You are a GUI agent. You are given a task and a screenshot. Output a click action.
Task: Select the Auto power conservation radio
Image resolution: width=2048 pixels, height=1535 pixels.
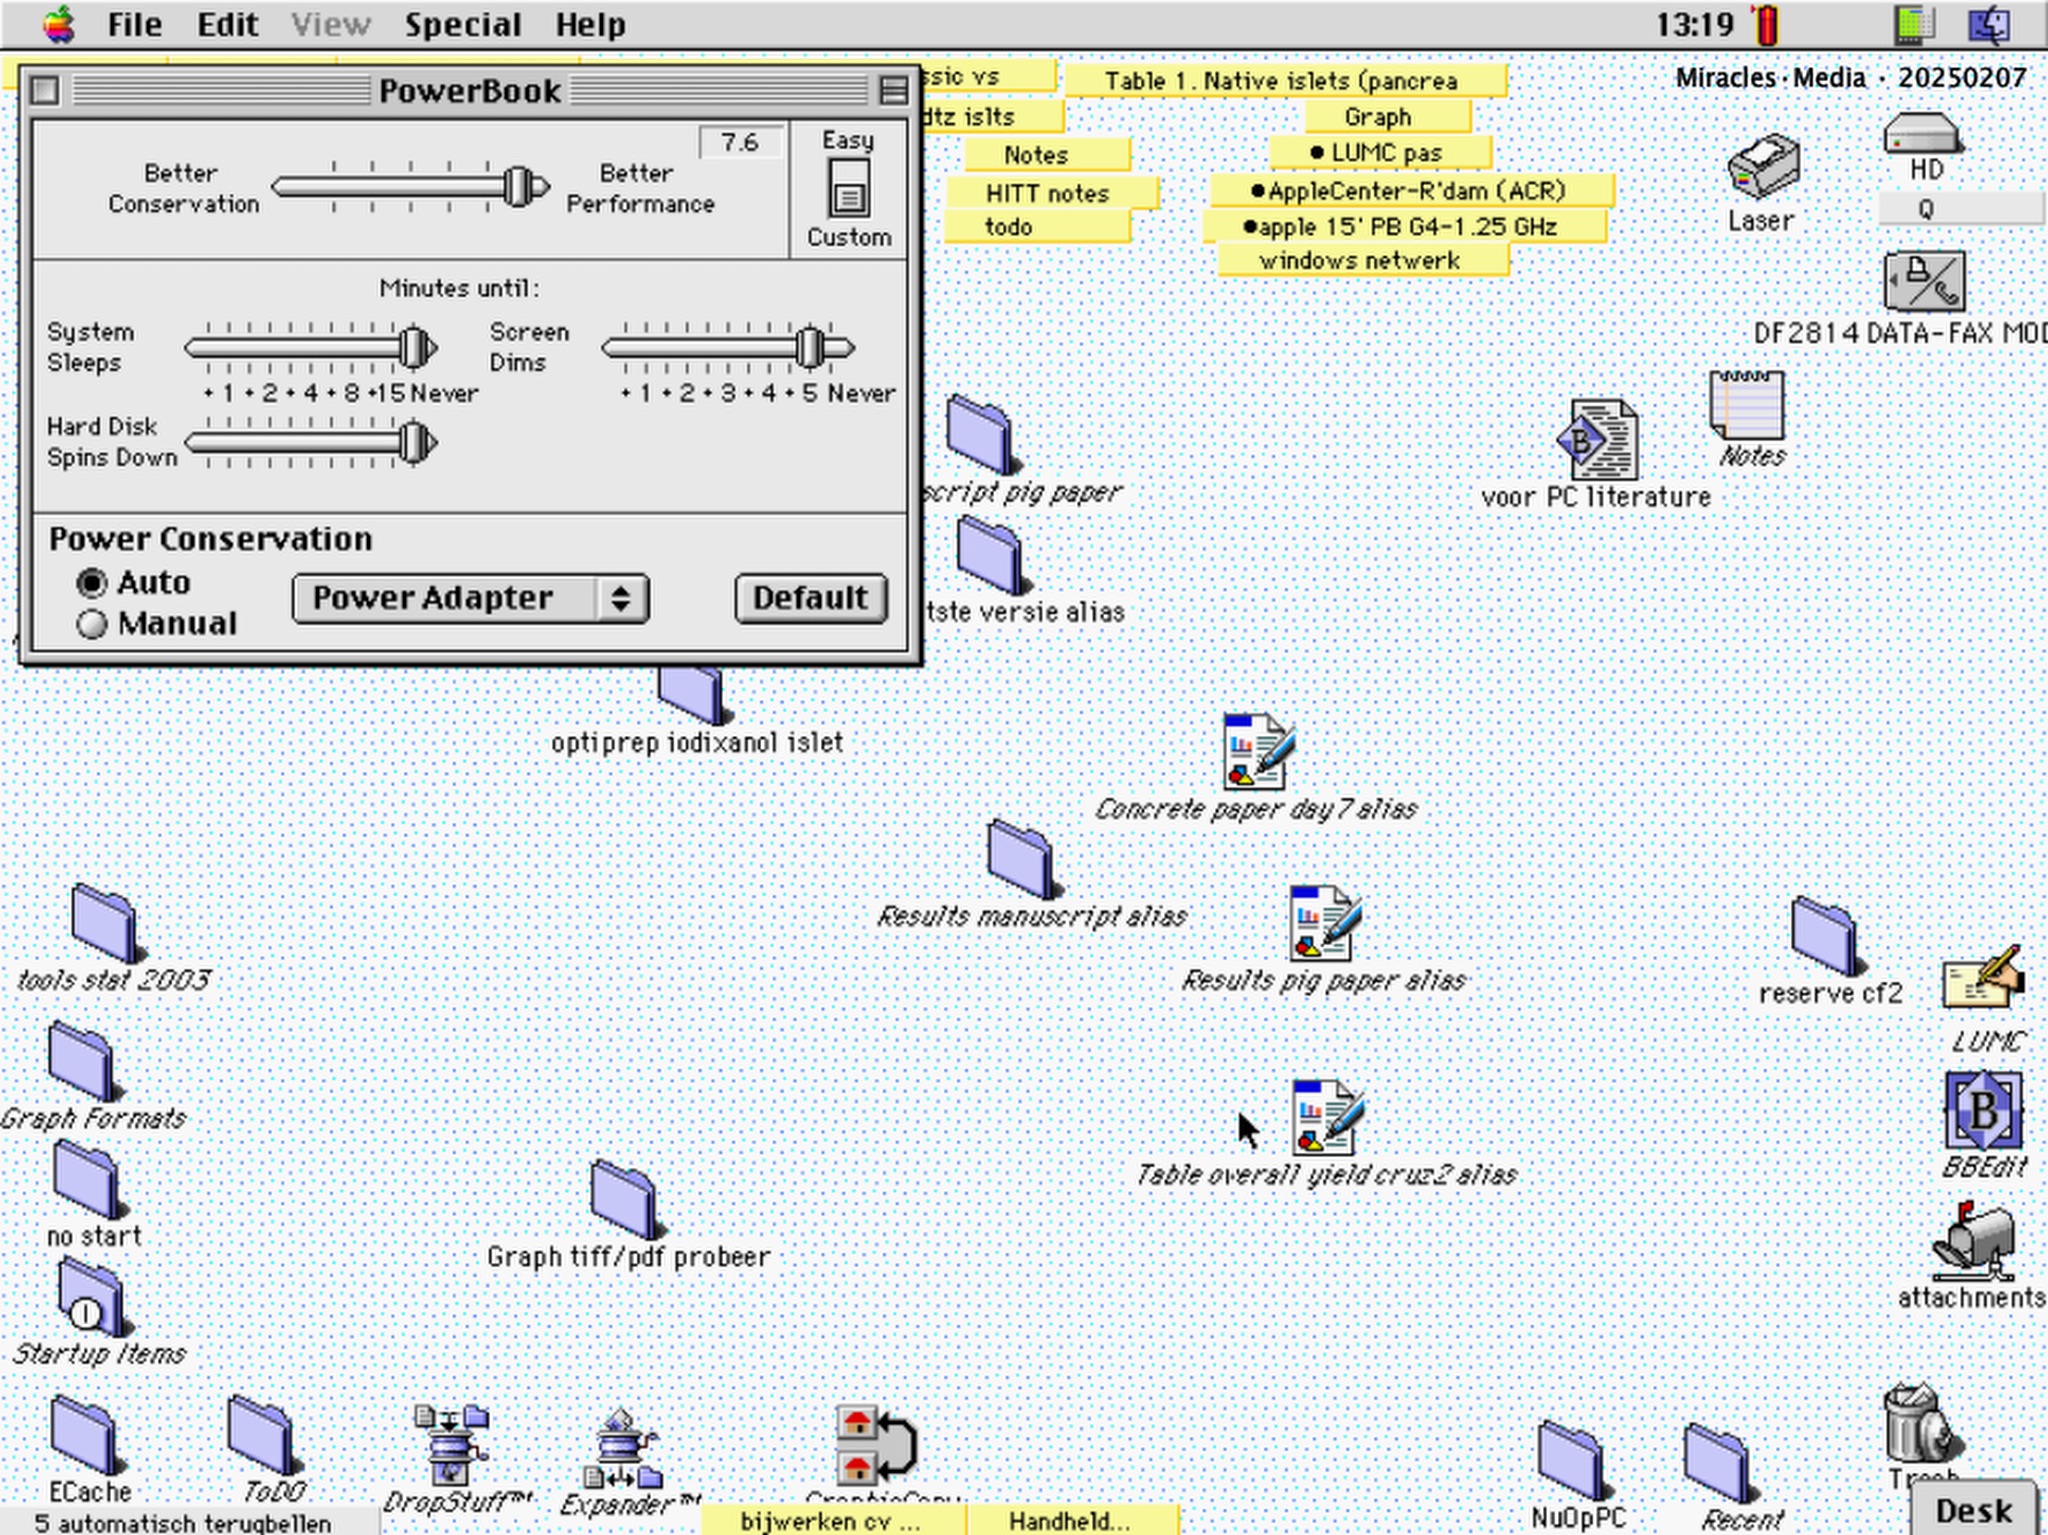pos(92,583)
